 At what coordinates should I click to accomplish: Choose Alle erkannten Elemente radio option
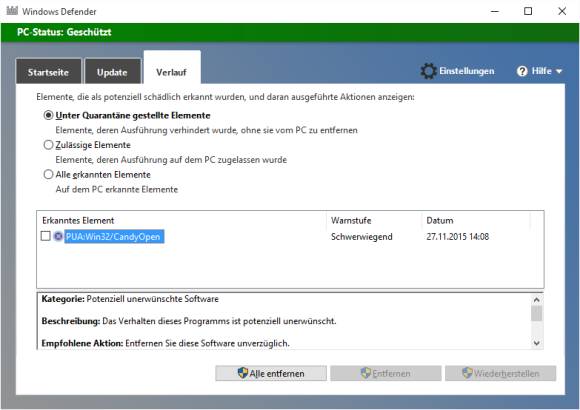pyautogui.click(x=48, y=174)
